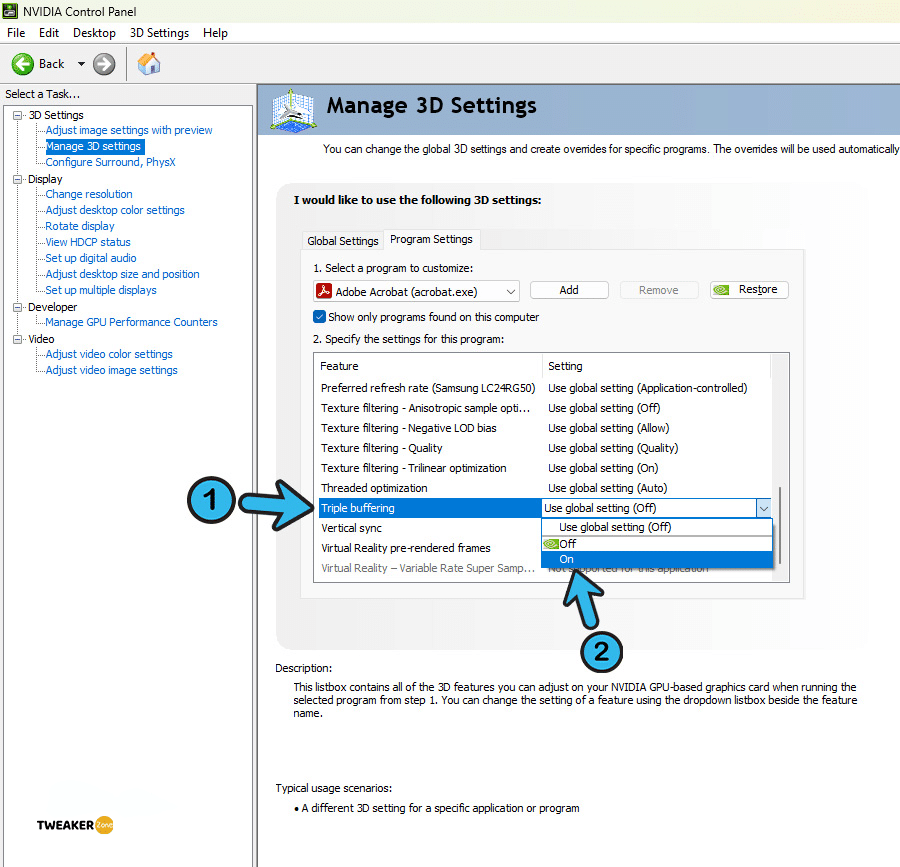Choose 'Use global setting (Off)' dropdown option
Viewport: 900px width, 867px height.
657,527
